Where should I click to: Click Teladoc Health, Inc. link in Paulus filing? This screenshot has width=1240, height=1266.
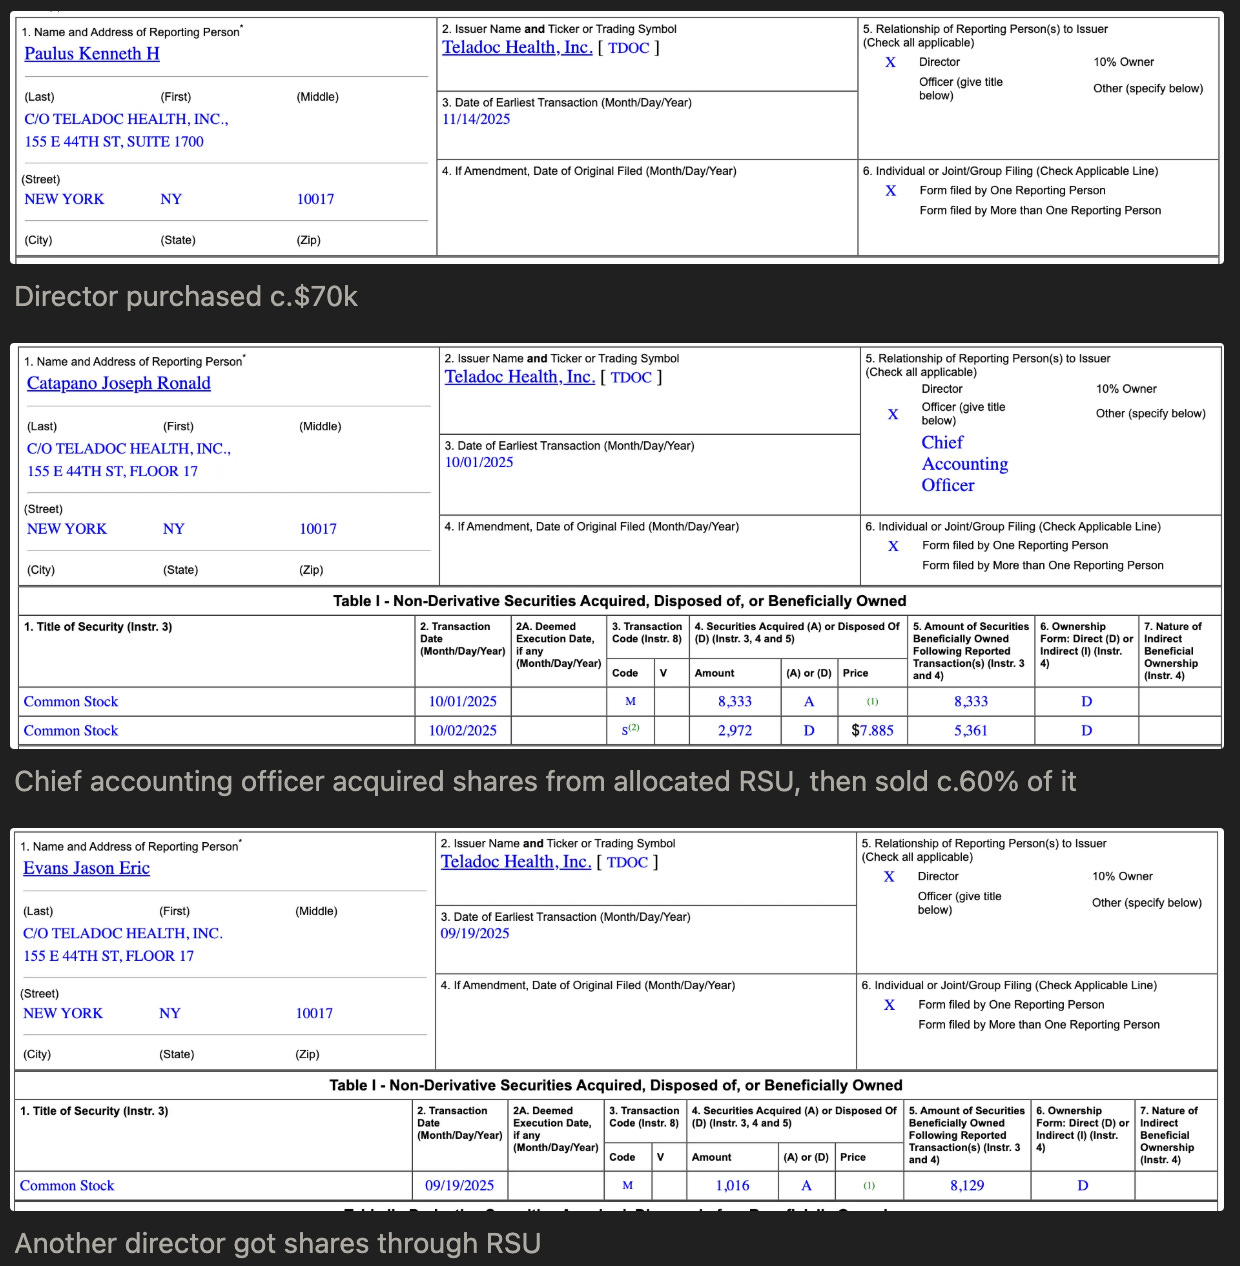click(517, 47)
